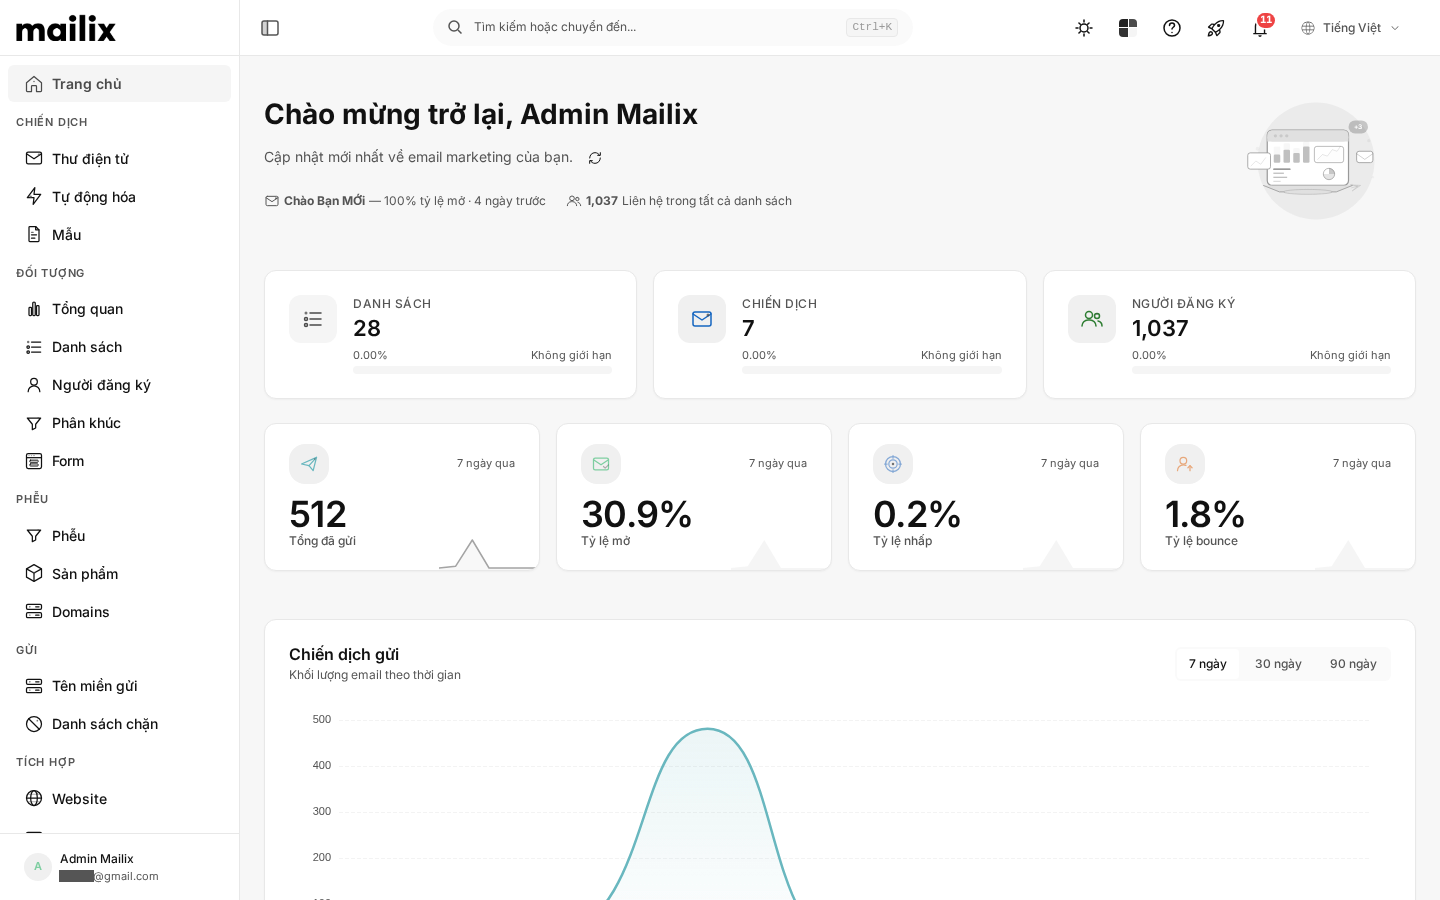Click 1,037 Liên hệ trong tất cả danh sách
The height and width of the screenshot is (900, 1440).
679,201
